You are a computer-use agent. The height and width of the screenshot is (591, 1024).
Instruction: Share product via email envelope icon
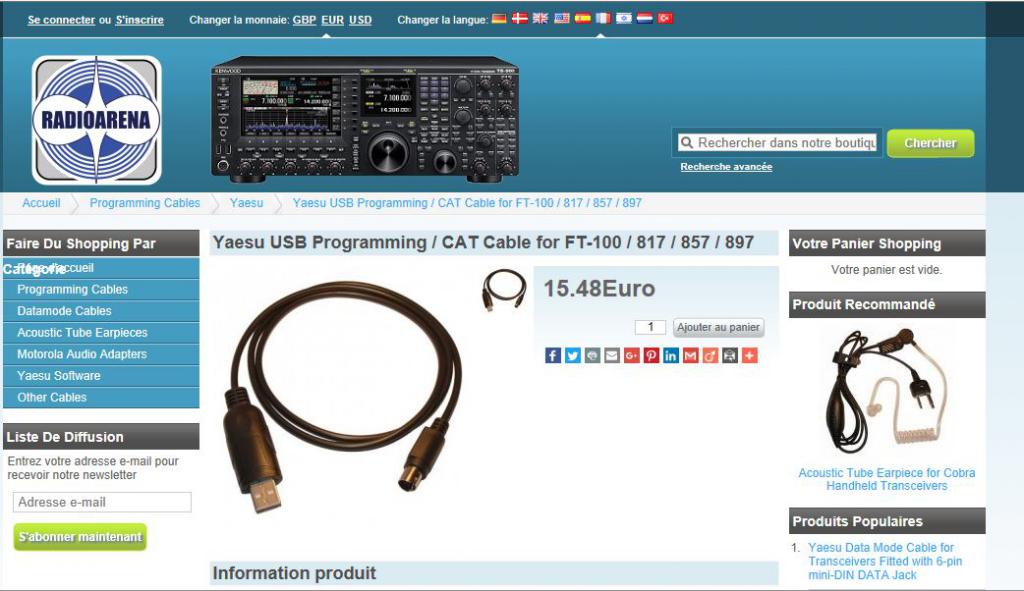612,355
